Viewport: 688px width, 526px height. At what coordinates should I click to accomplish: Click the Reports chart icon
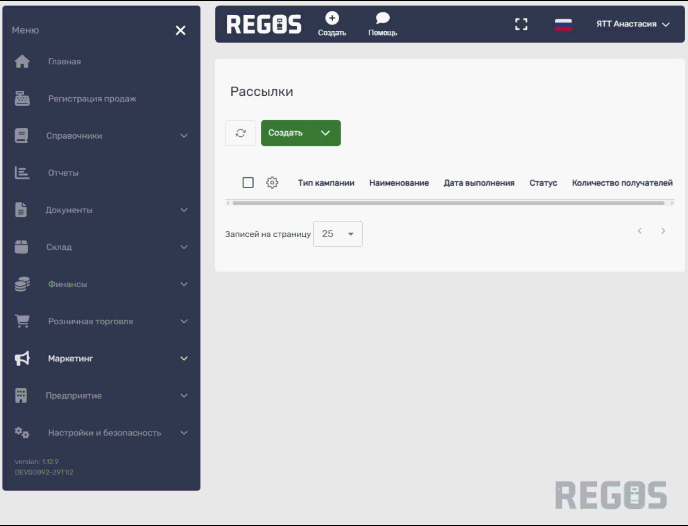pos(22,173)
